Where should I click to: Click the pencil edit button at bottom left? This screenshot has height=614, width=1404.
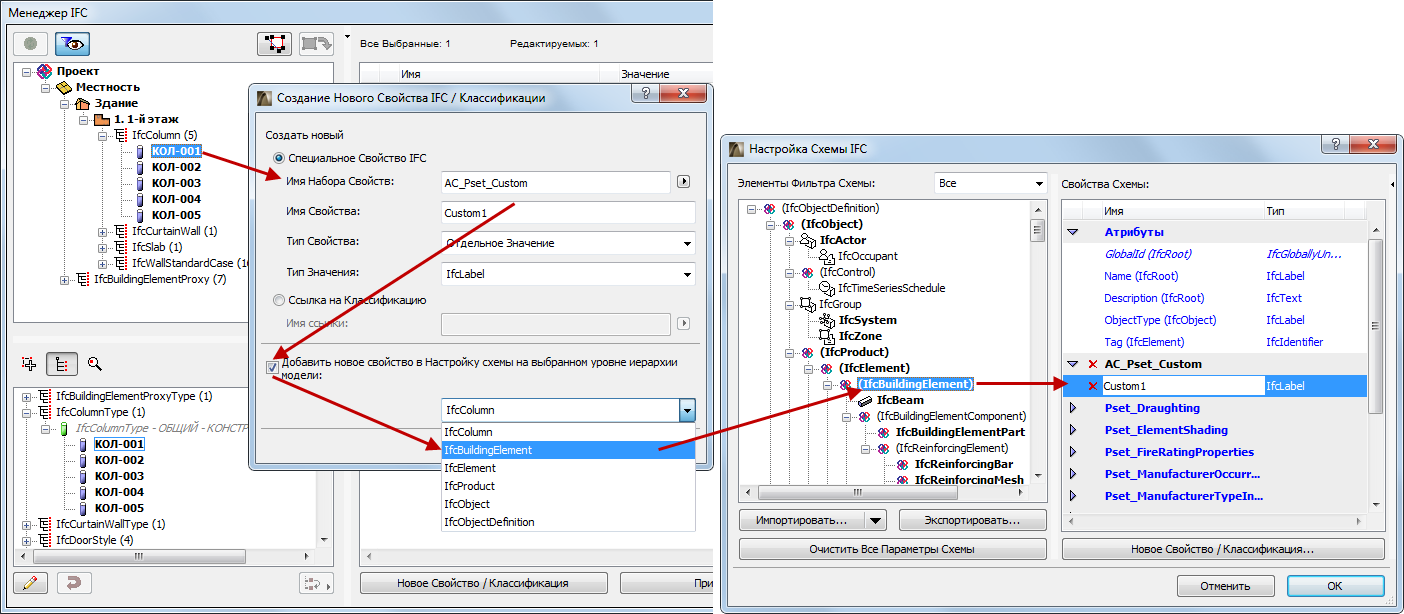pyautogui.click(x=31, y=582)
